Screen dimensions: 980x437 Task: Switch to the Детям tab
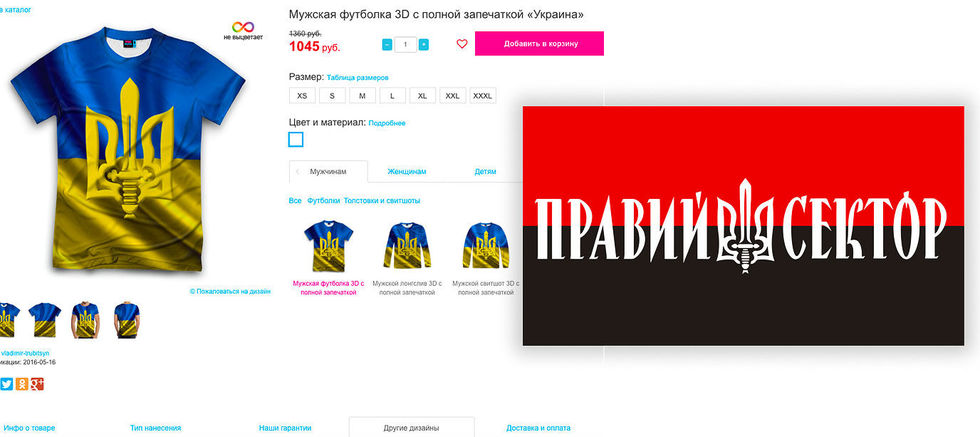(x=486, y=171)
